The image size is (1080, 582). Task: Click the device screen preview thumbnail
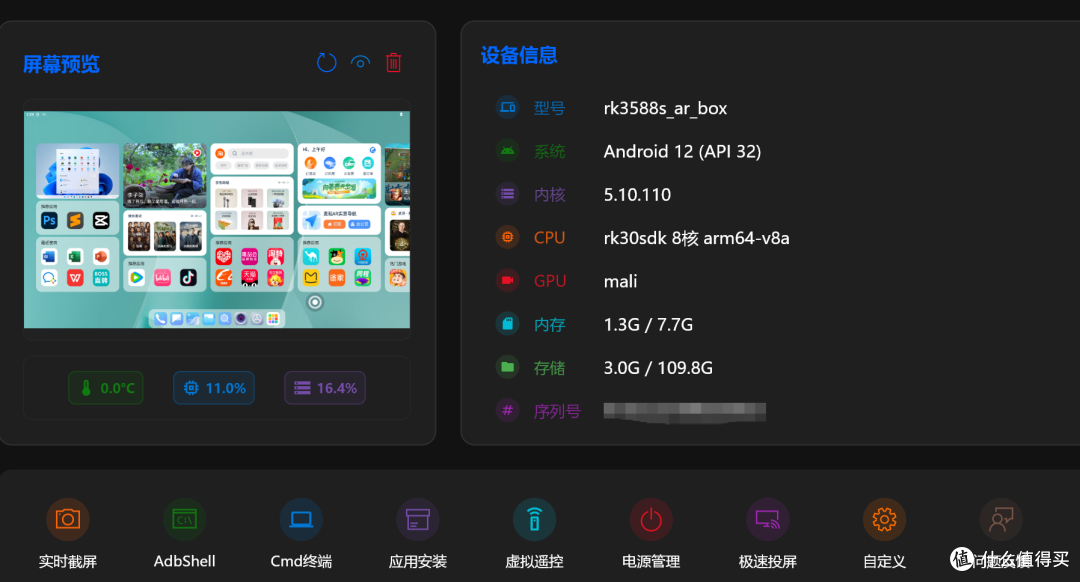click(217, 220)
